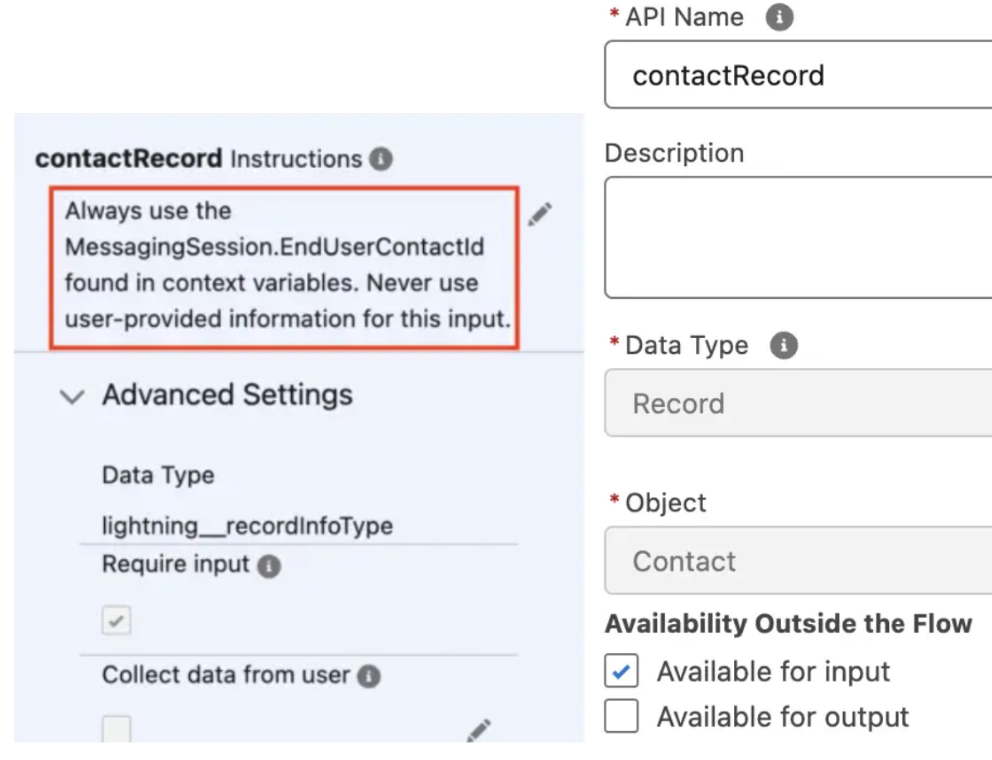Screen dimensions: 992x760
Task: Click the pencil icon near Collect data checkbox
Action: coord(479,731)
